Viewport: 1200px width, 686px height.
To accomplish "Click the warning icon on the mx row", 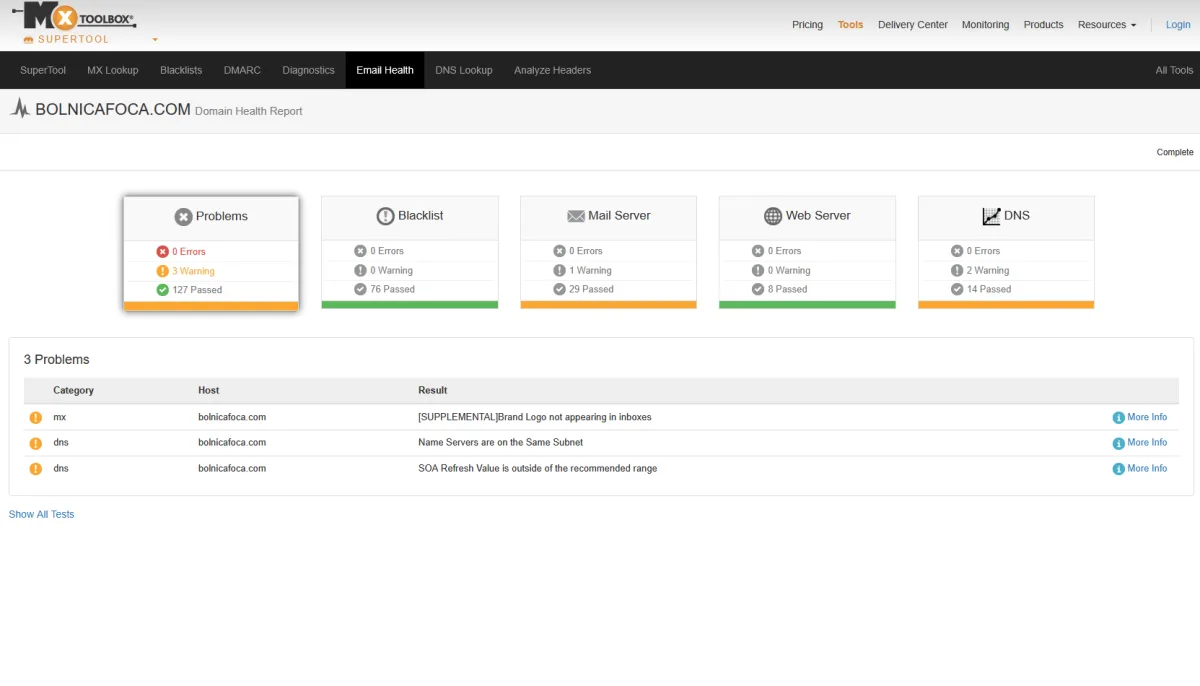I will [36, 417].
